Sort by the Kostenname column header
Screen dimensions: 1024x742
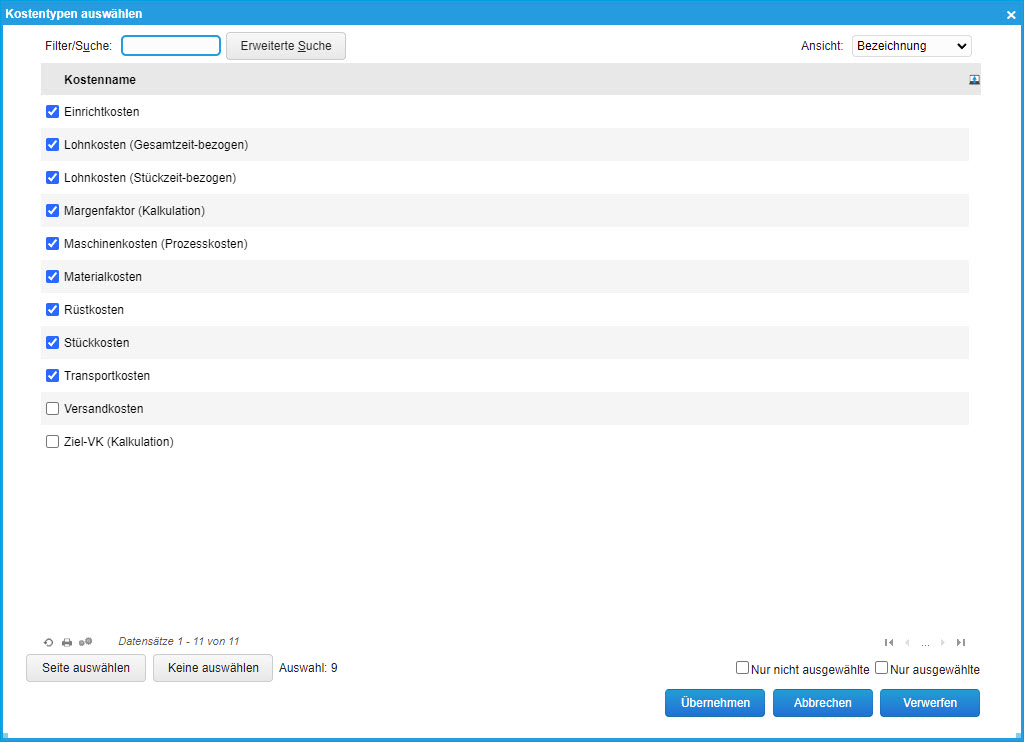click(x=100, y=80)
